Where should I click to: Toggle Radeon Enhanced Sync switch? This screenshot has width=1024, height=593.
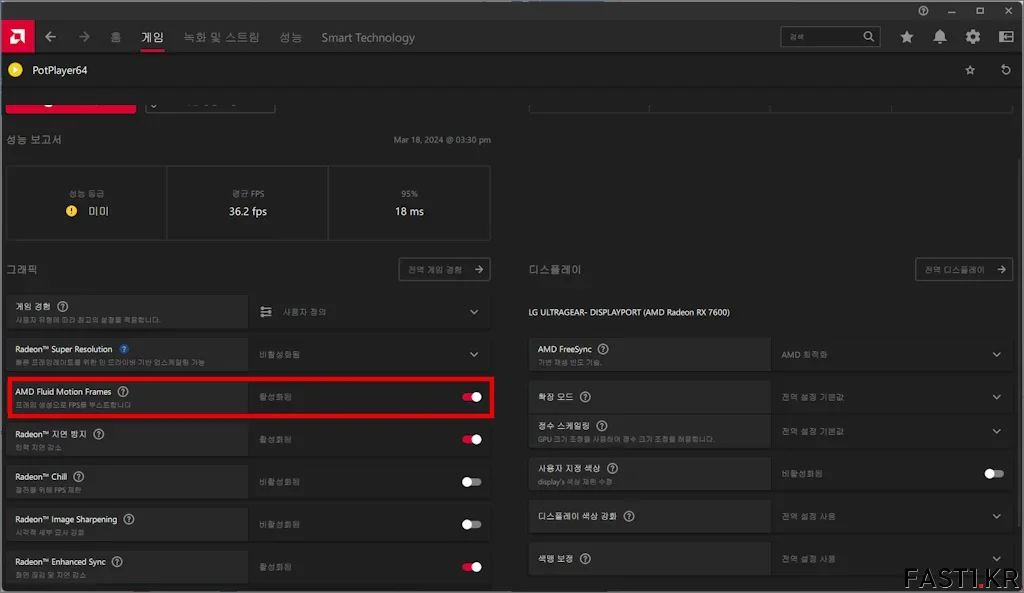[x=472, y=567]
